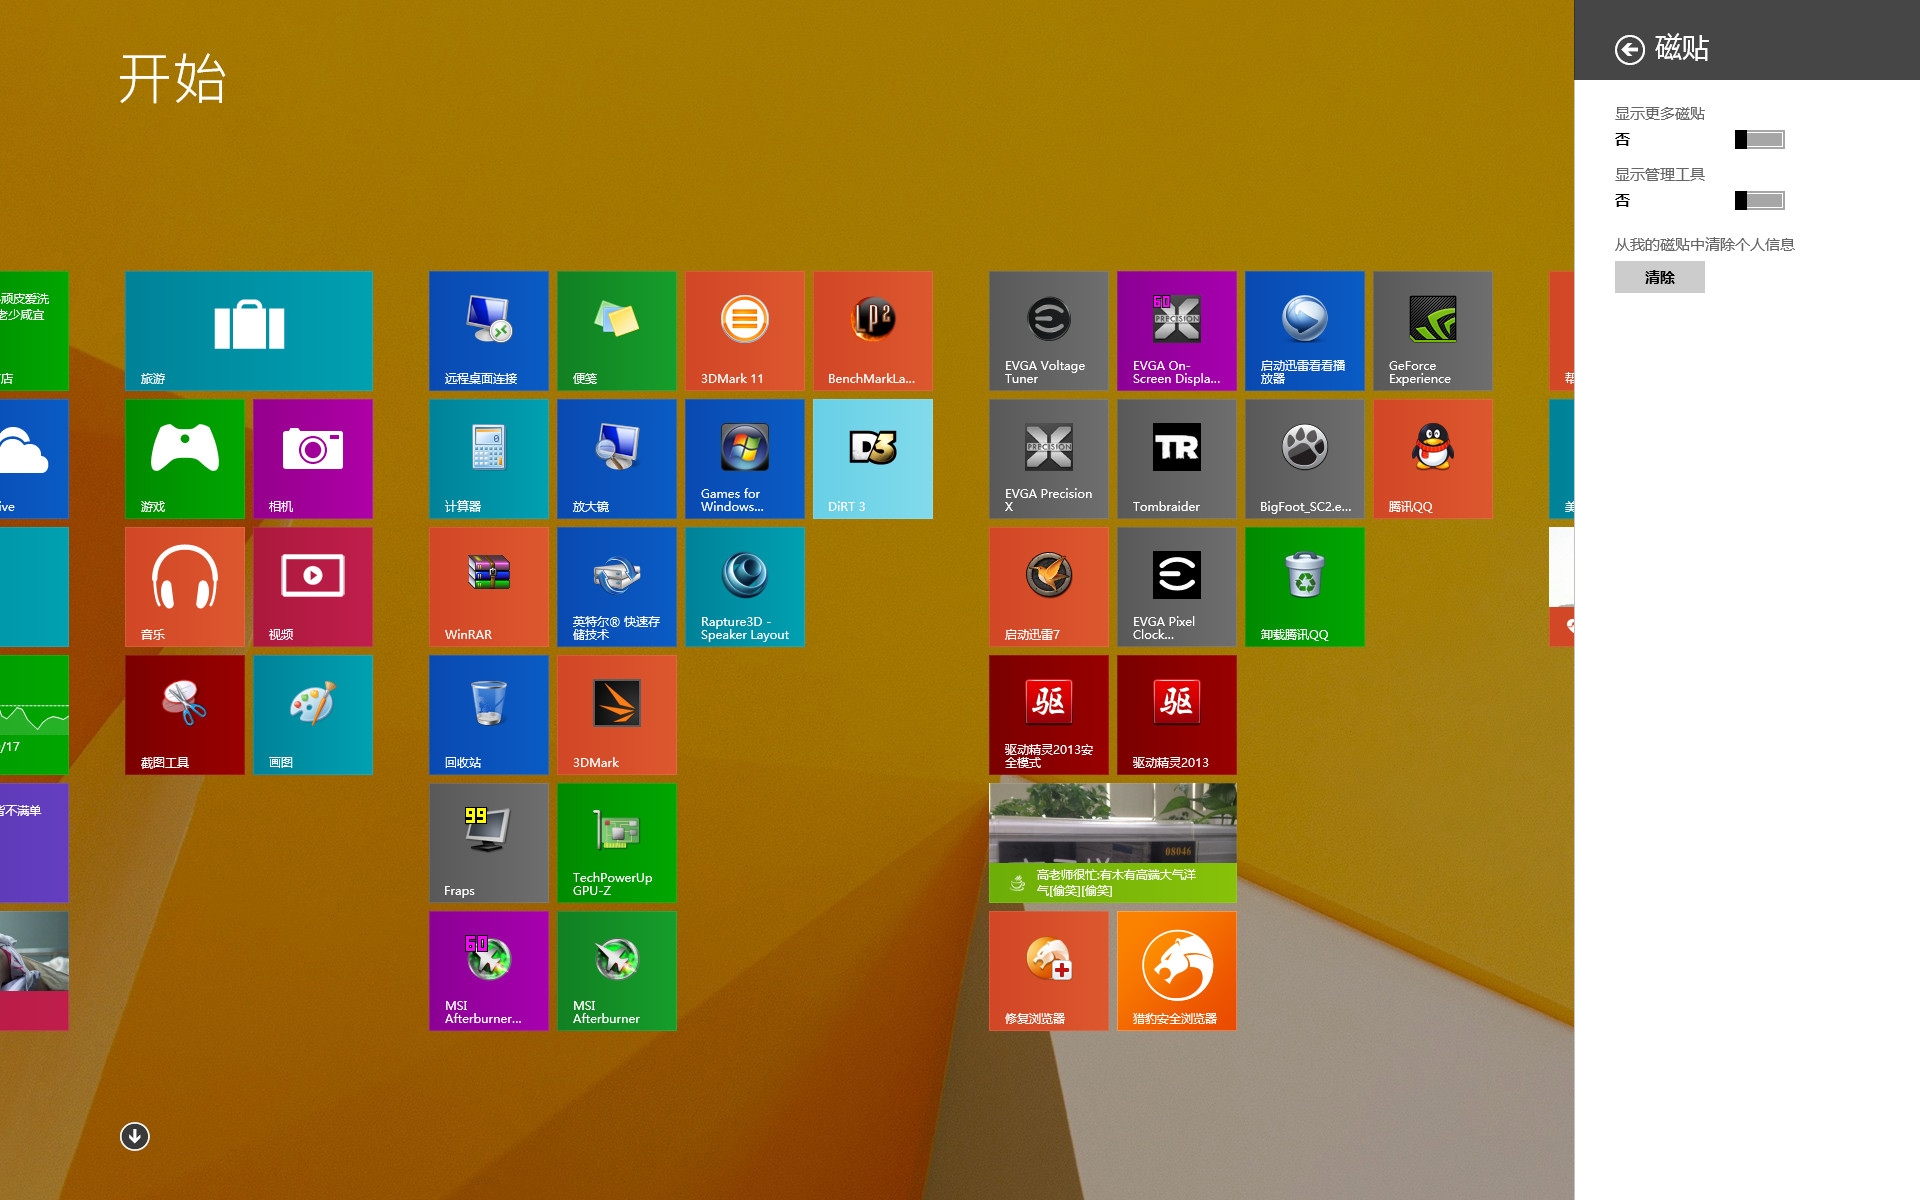
Task: Launch the DiRT 3 tile
Action: [x=872, y=458]
